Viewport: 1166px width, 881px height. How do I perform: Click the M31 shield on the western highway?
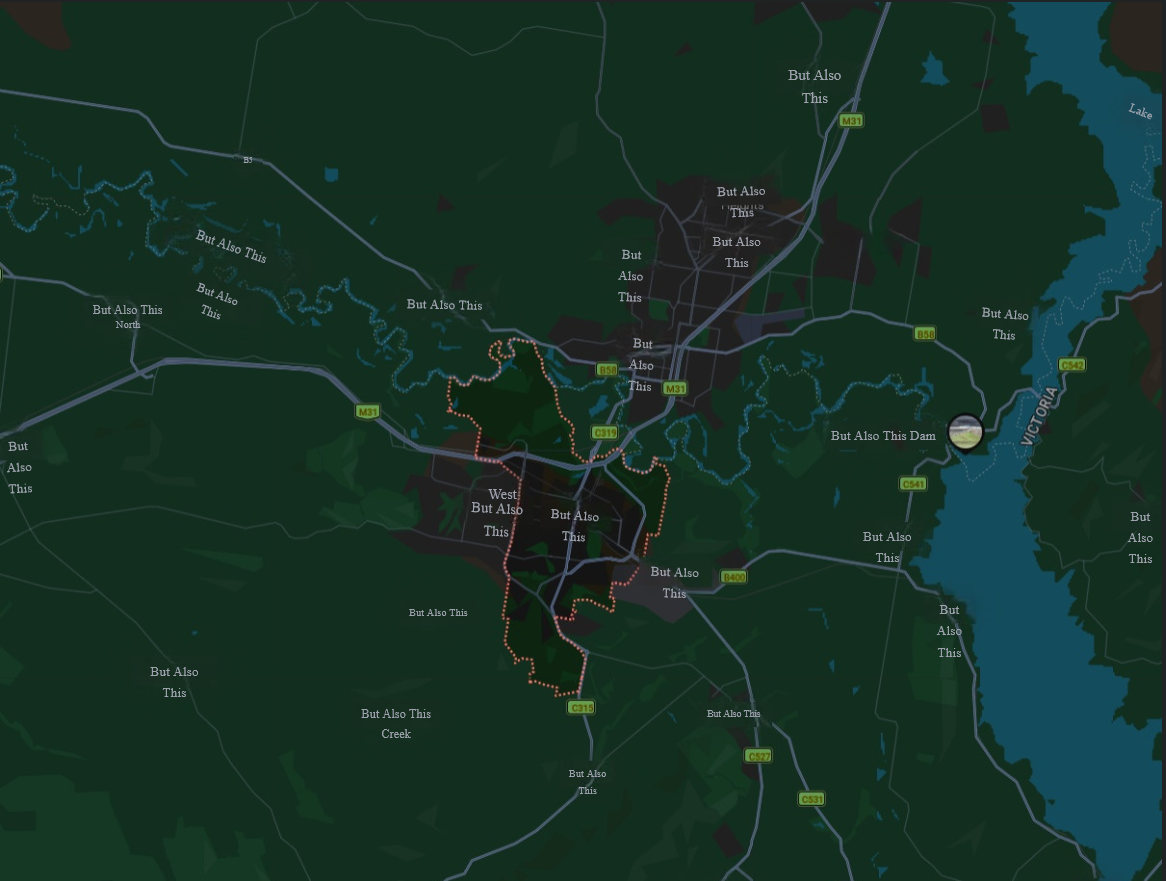(368, 411)
